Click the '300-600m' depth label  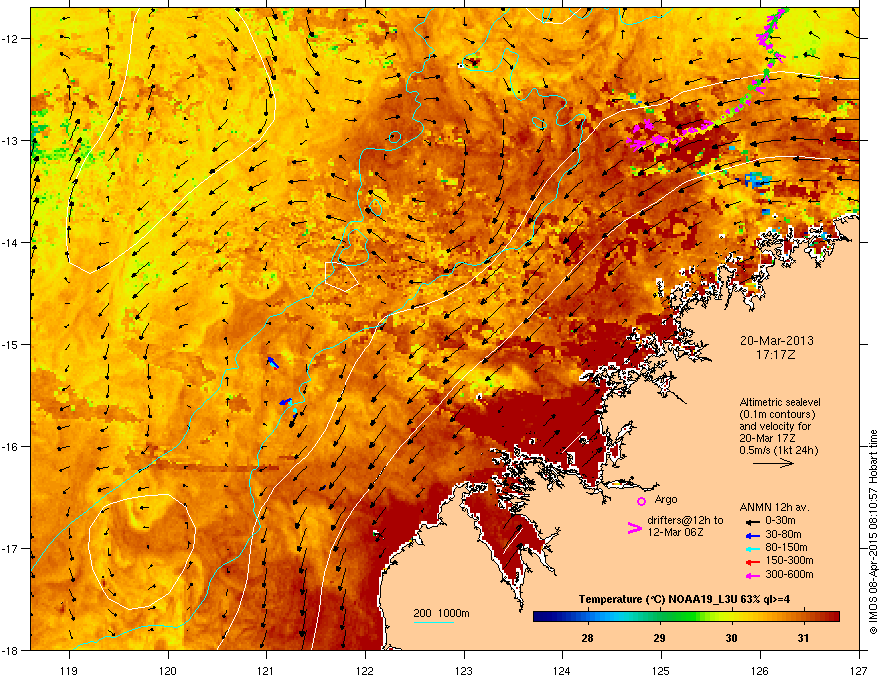coord(789,574)
